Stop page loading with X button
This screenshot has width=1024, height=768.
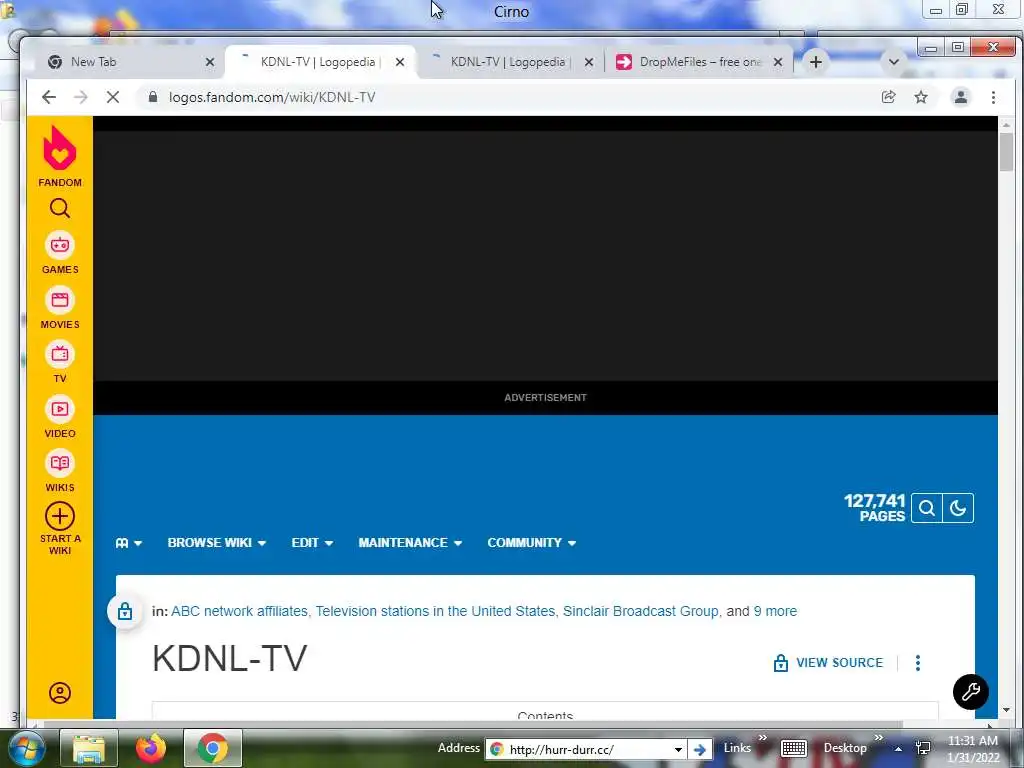pyautogui.click(x=112, y=97)
